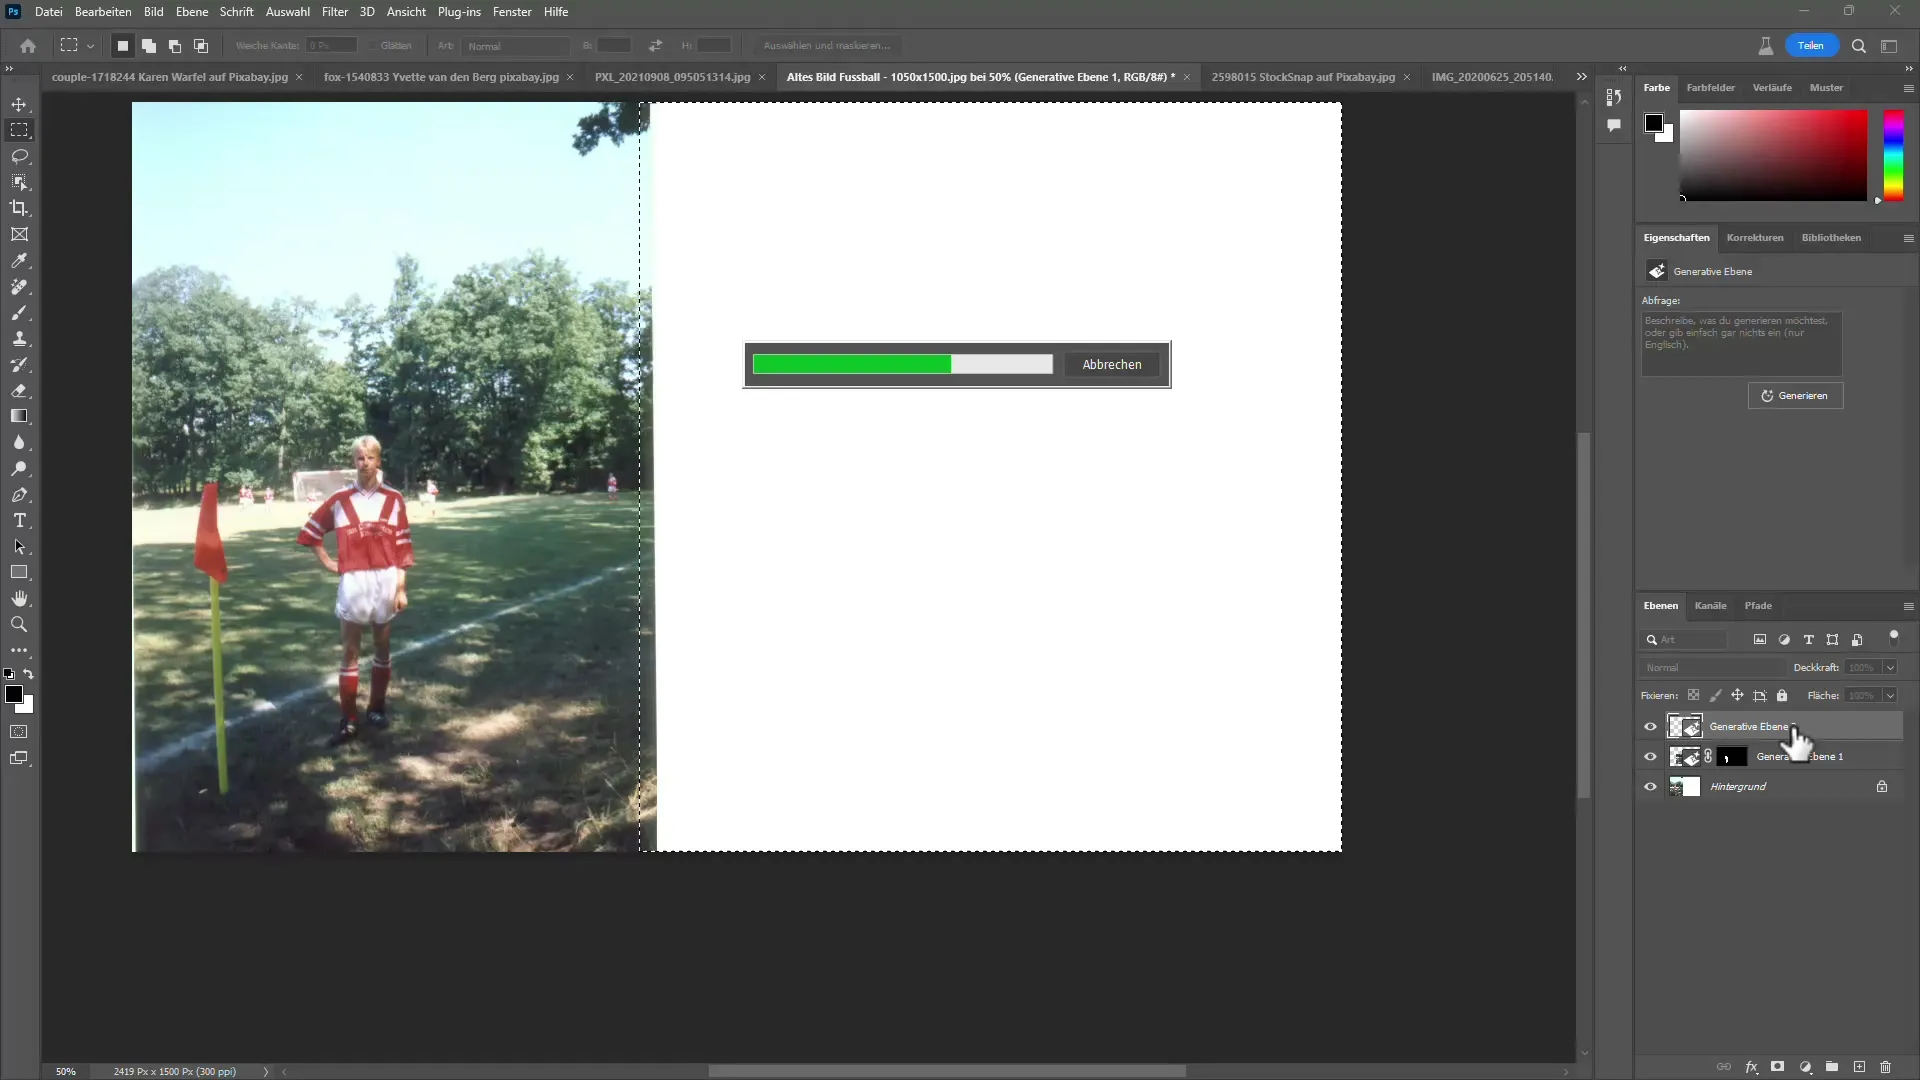
Task: Select the Magic Wand tool
Action: click(x=20, y=182)
